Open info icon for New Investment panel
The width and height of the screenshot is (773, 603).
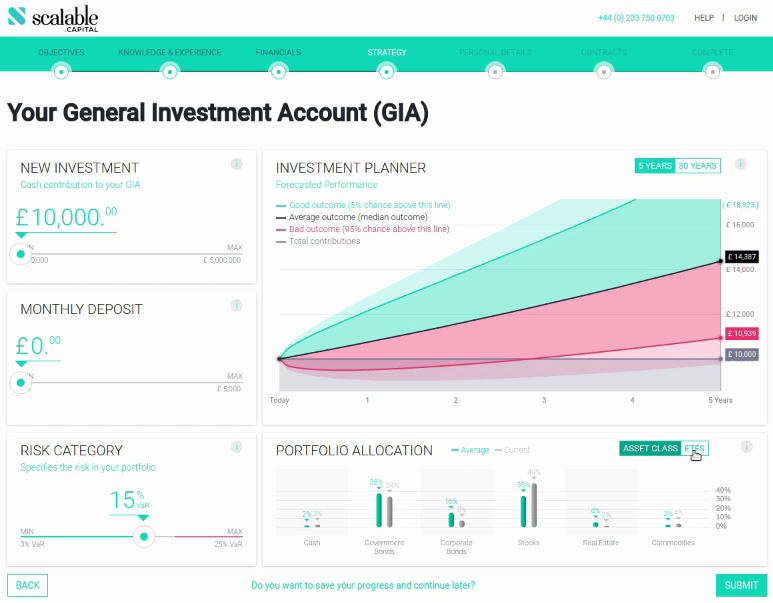point(237,165)
